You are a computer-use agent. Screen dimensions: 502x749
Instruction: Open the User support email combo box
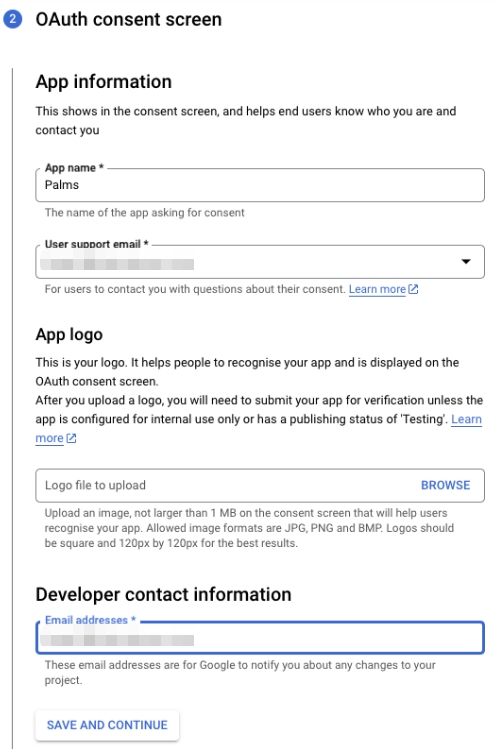(x=260, y=262)
